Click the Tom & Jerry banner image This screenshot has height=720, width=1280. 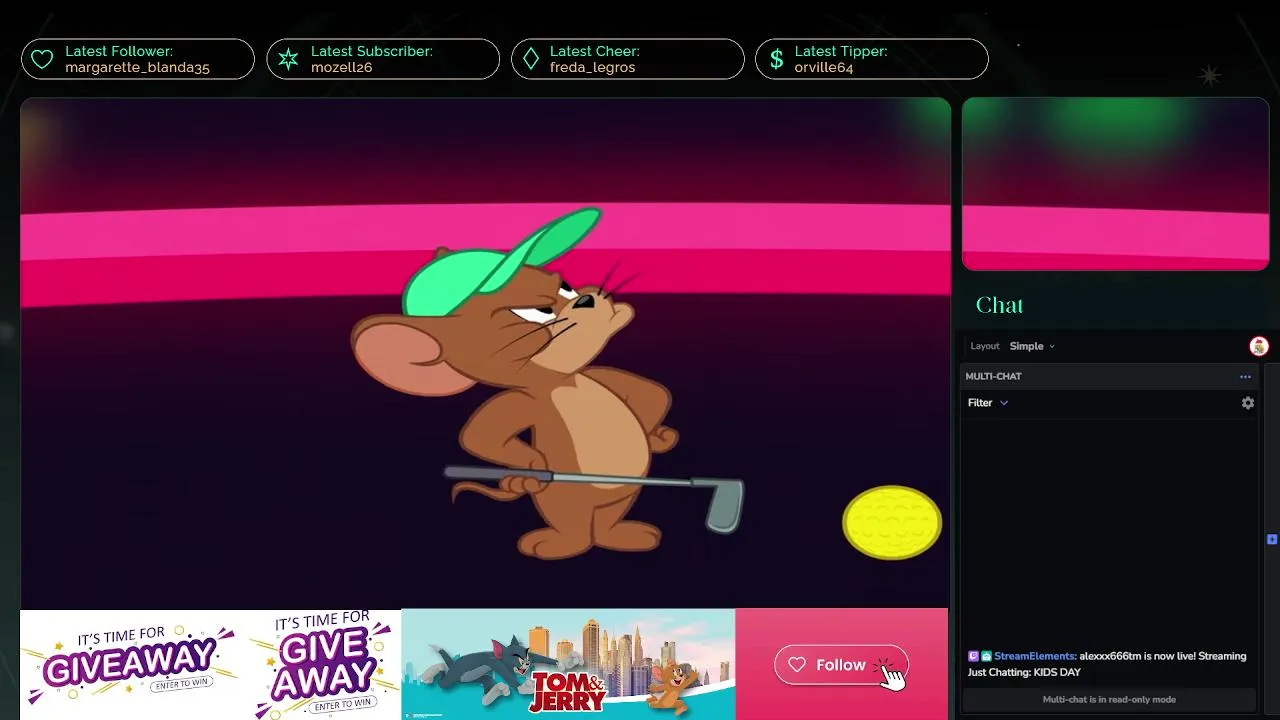[x=568, y=664]
